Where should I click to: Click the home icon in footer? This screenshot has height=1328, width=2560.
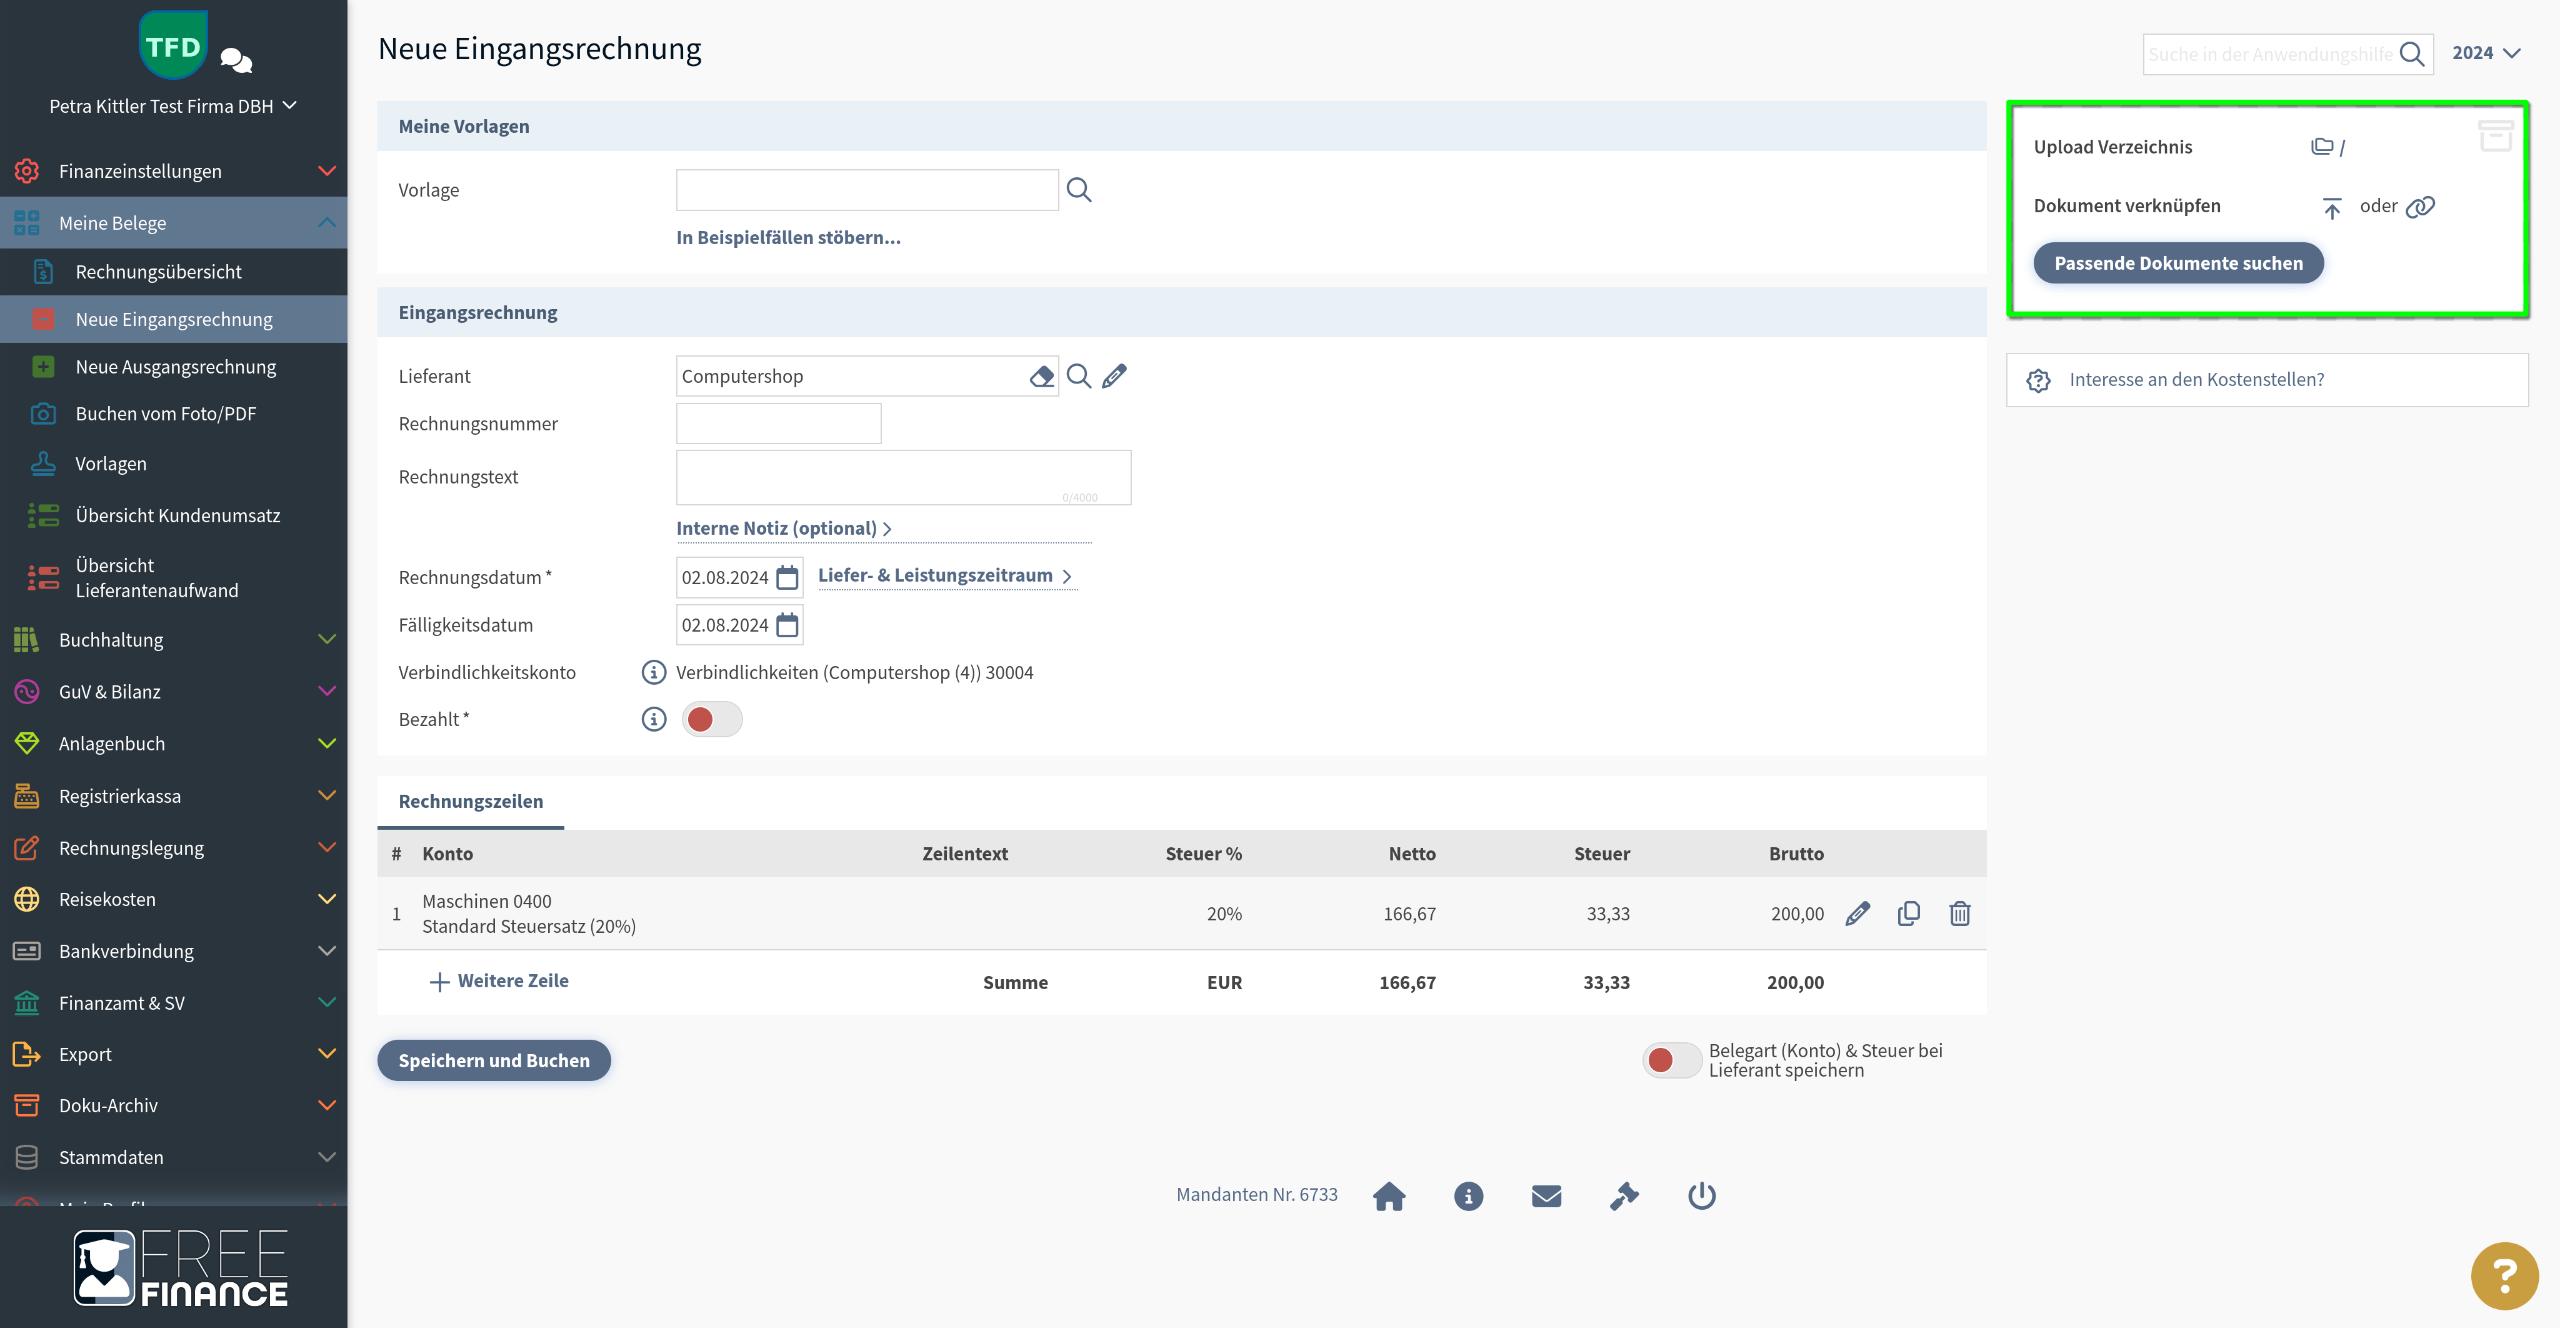pos(1389,1196)
